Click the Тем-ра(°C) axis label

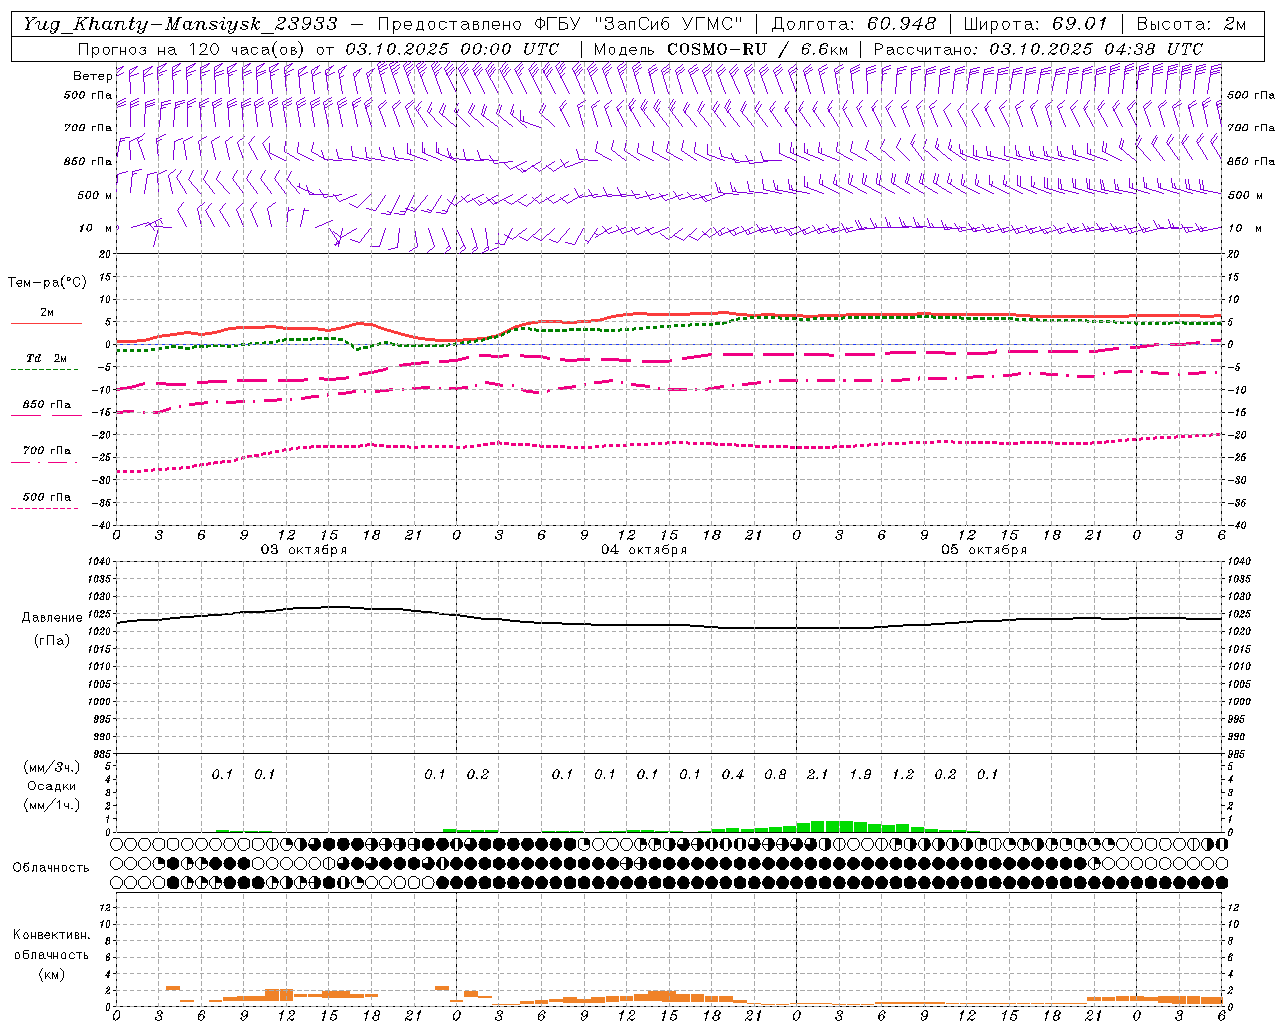pos(47,283)
